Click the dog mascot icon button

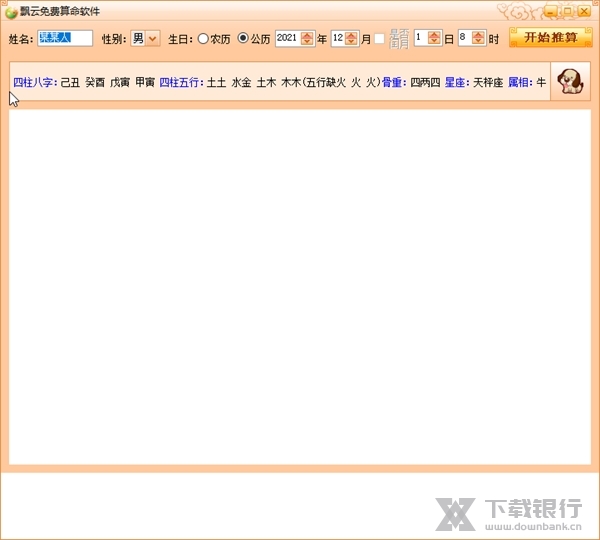570,81
